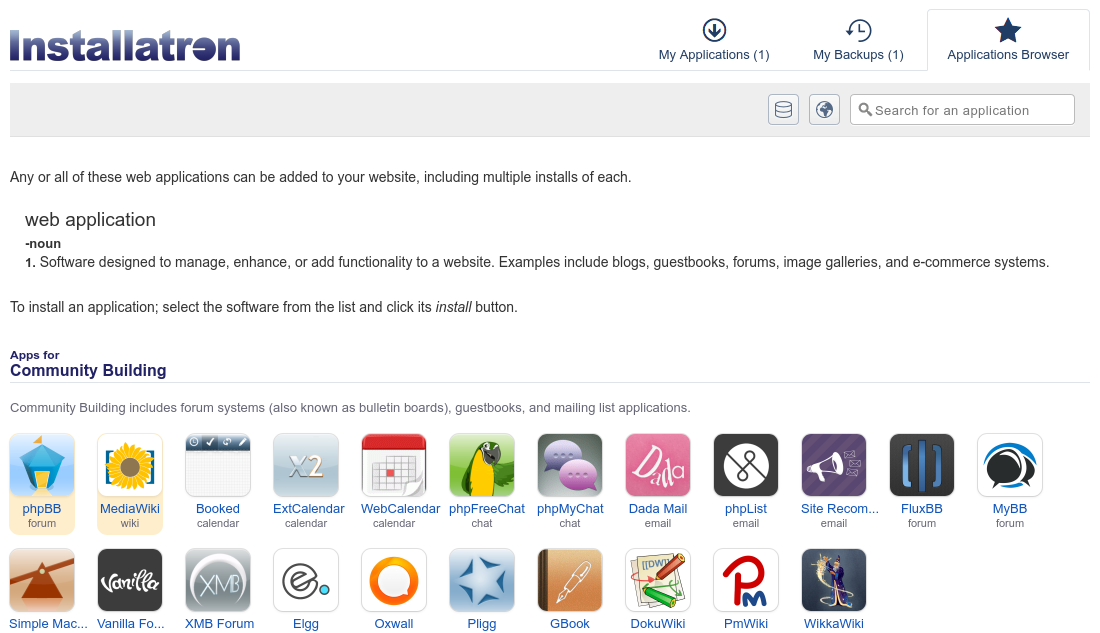Open the Oxwall text link

(x=394, y=624)
